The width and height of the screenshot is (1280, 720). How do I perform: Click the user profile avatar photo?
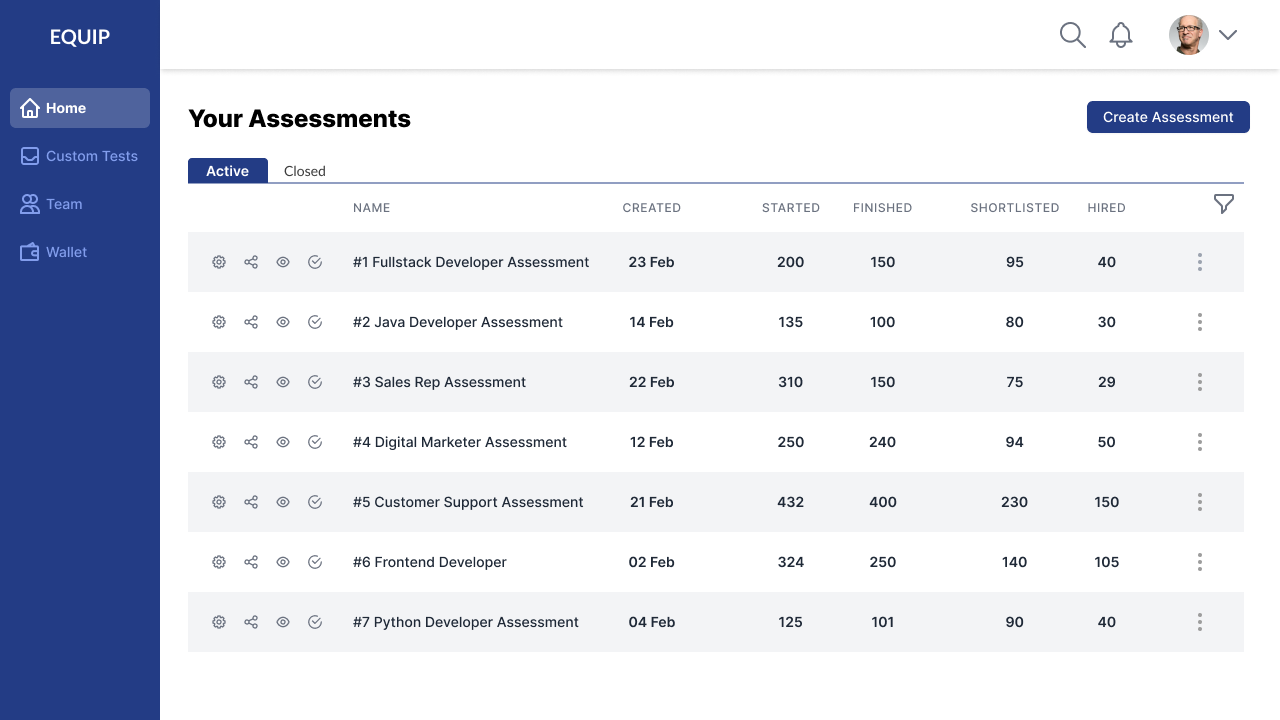coord(1188,35)
